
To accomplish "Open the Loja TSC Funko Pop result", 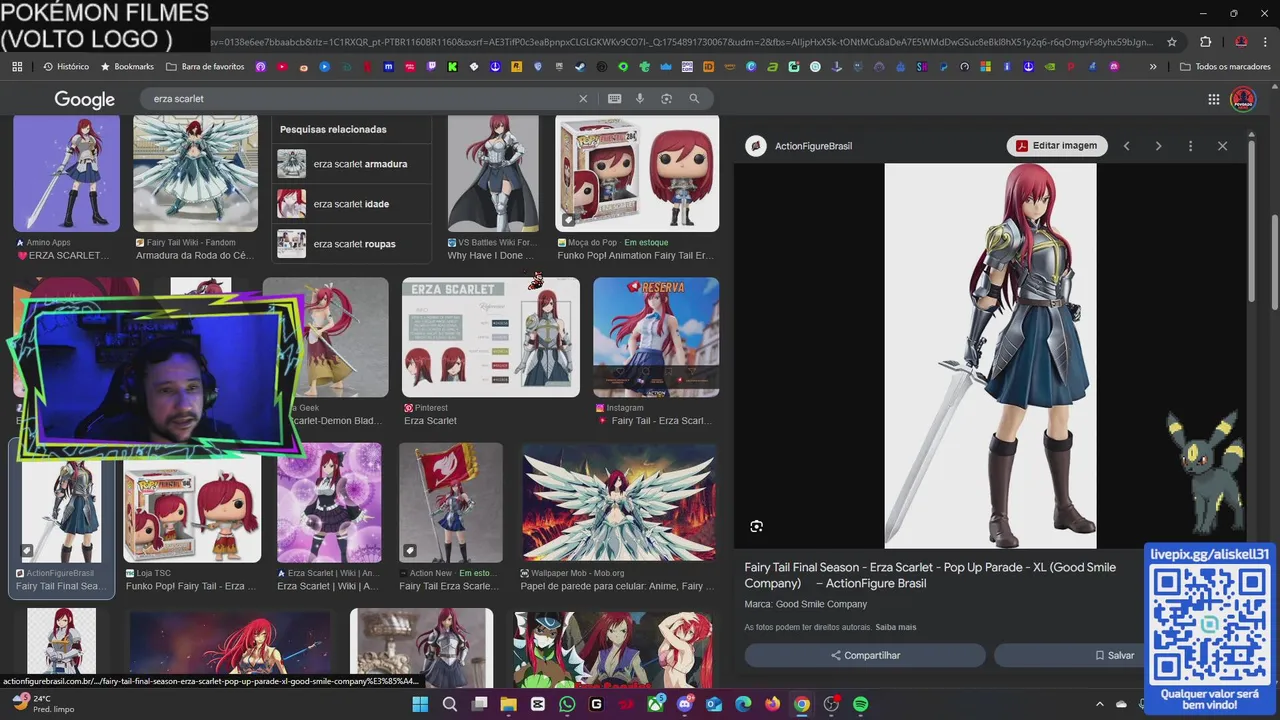I will (192, 510).
